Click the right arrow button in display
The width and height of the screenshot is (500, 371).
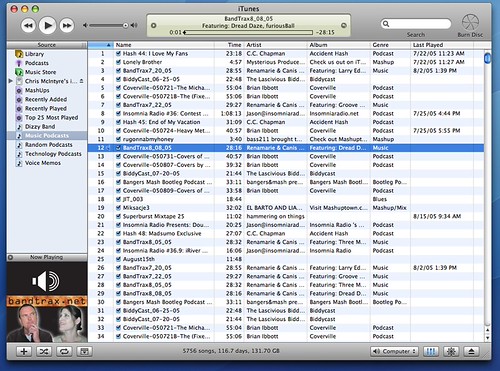click(x=344, y=25)
